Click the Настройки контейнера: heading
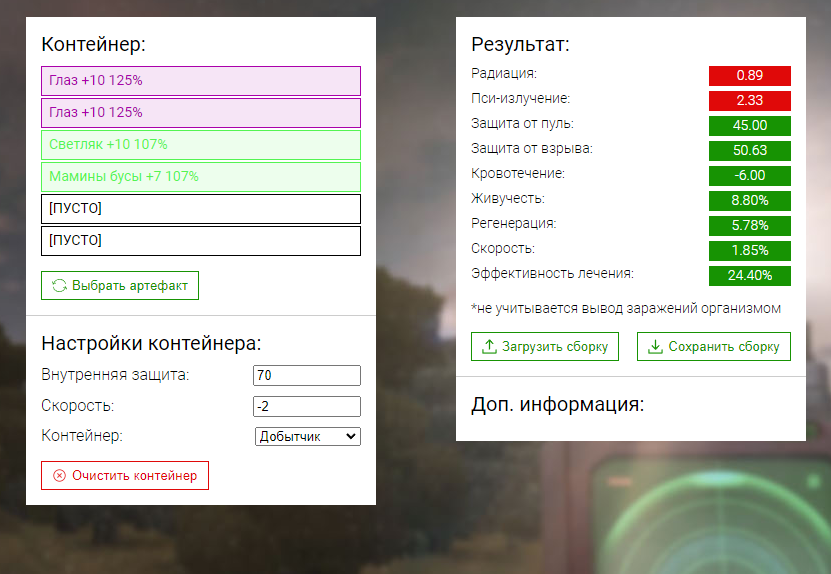The width and height of the screenshot is (831, 574). click(151, 343)
